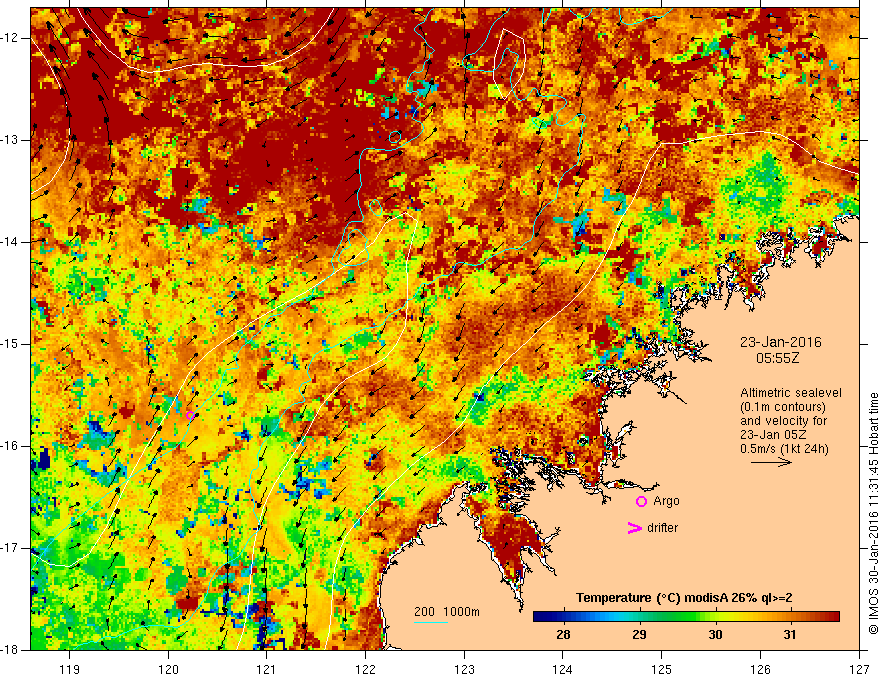
Task: Click the magenta drifter arrowhead legend symbol
Action: 634,528
